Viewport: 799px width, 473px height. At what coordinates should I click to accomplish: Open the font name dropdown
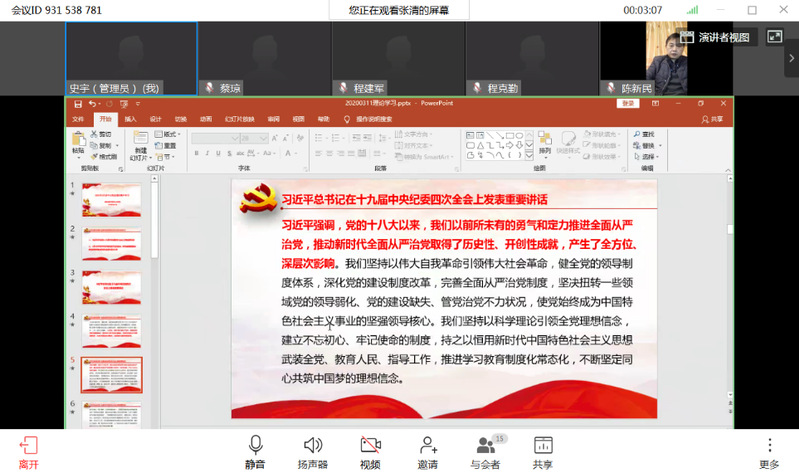point(234,138)
